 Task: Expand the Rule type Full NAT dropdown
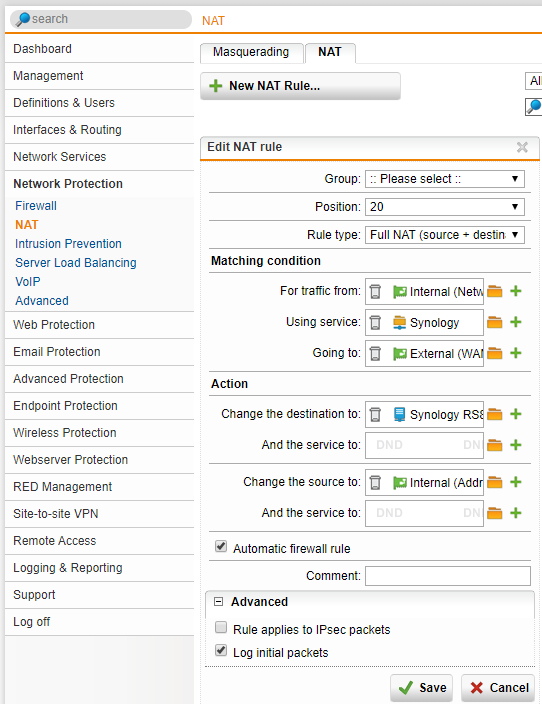(445, 234)
